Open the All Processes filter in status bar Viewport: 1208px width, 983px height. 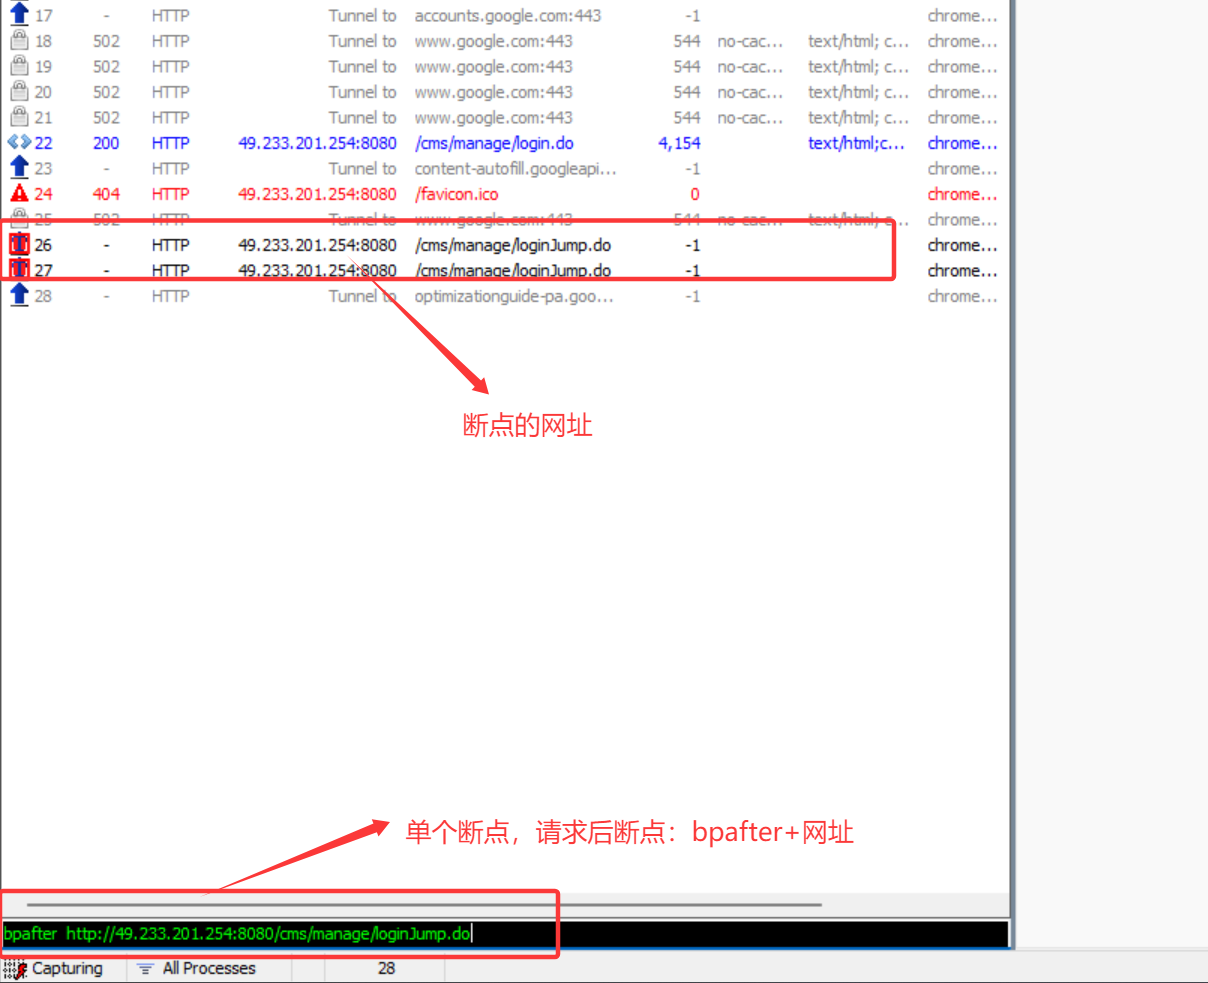[196, 968]
